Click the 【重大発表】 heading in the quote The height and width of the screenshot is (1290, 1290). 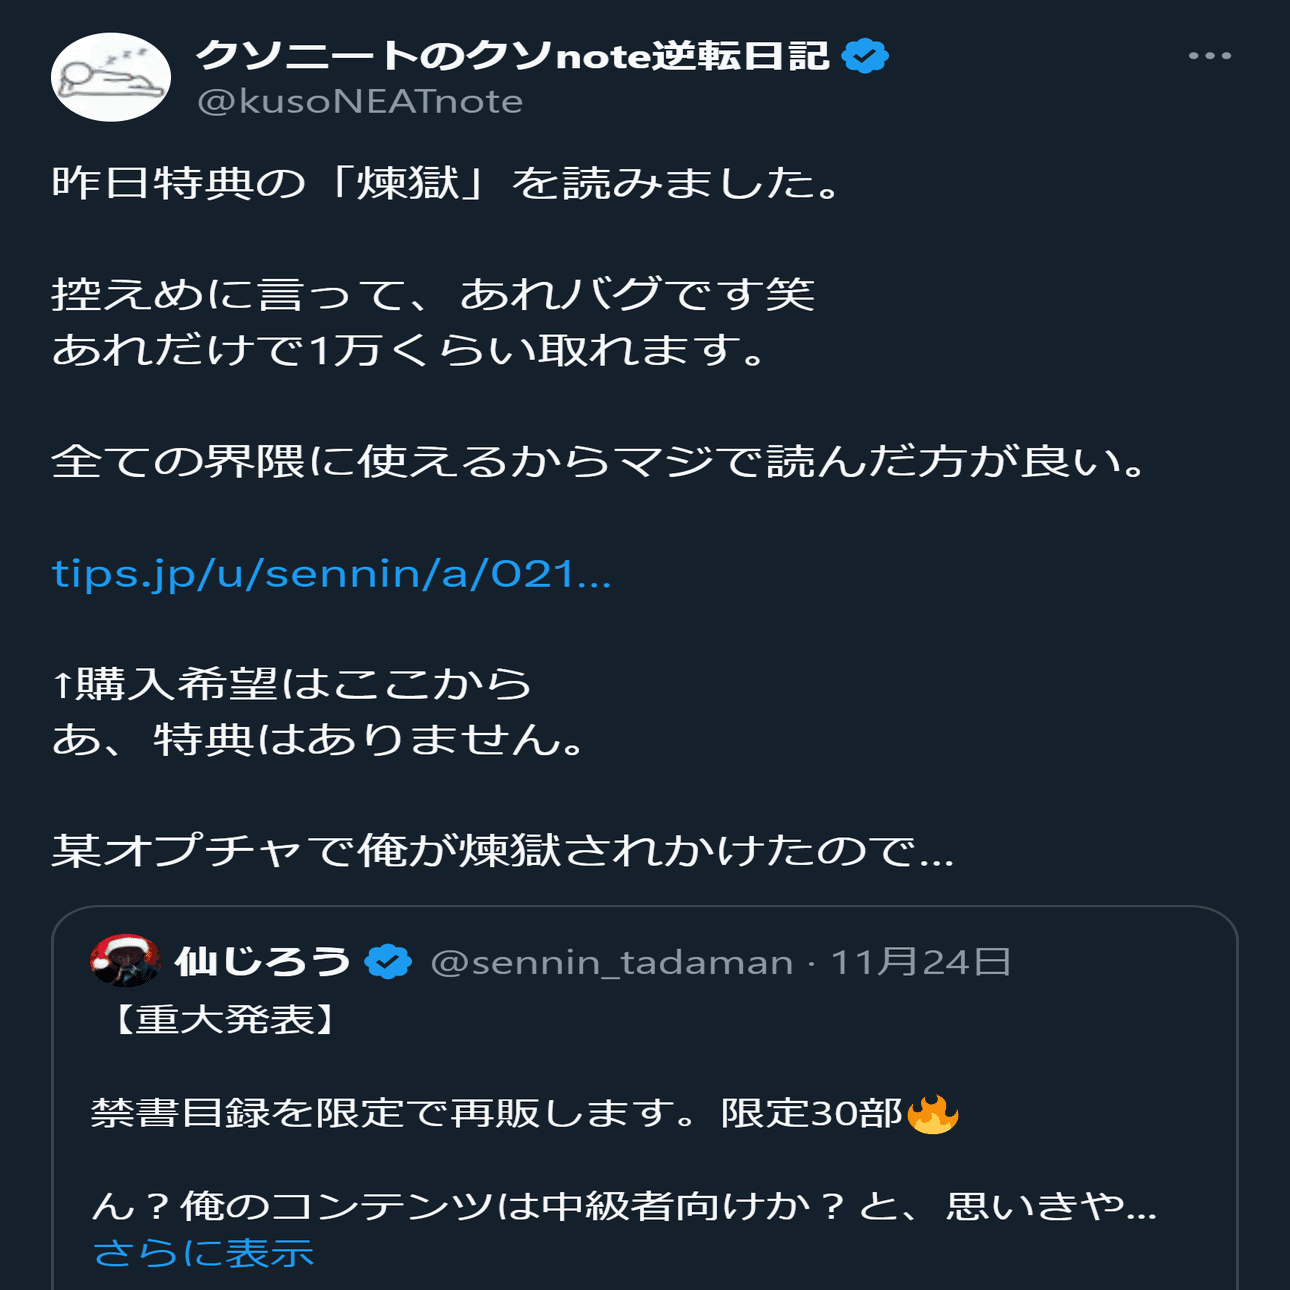point(222,1019)
